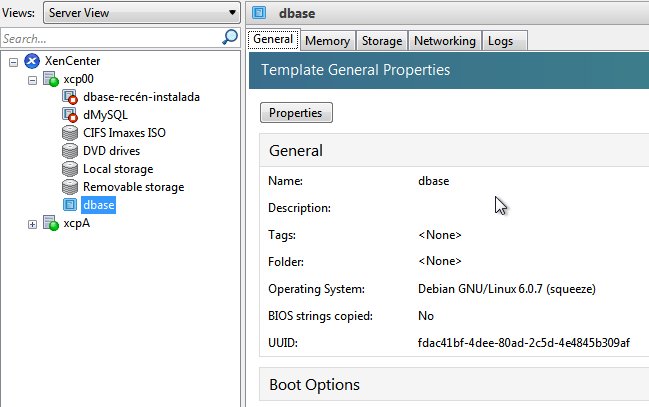This screenshot has width=649, height=407.
Task: Open the Logs tab
Action: click(x=504, y=41)
